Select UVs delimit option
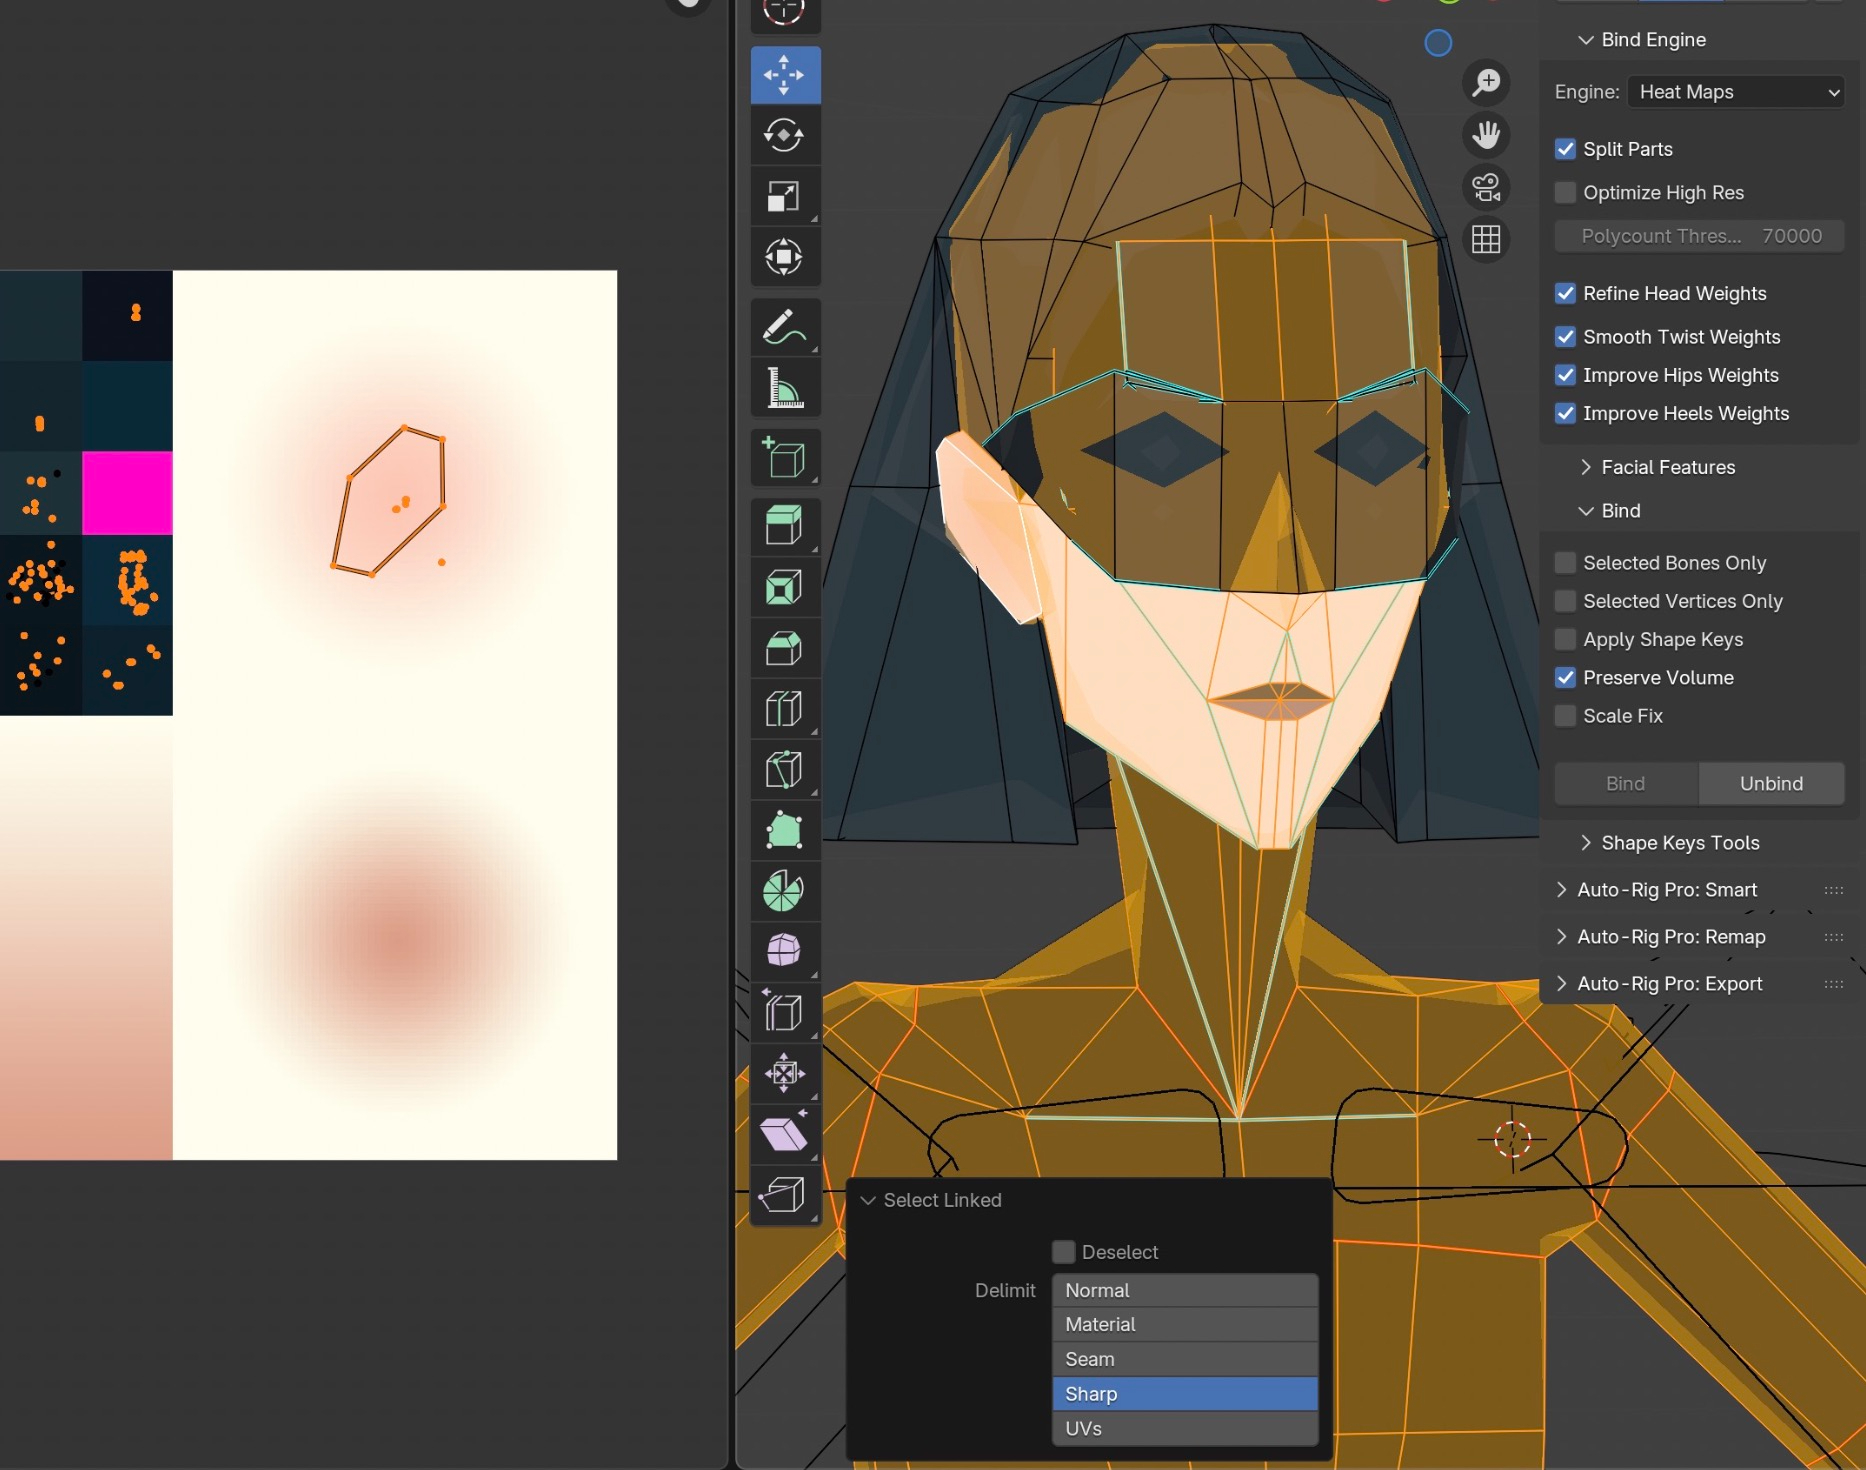 click(x=1184, y=1428)
